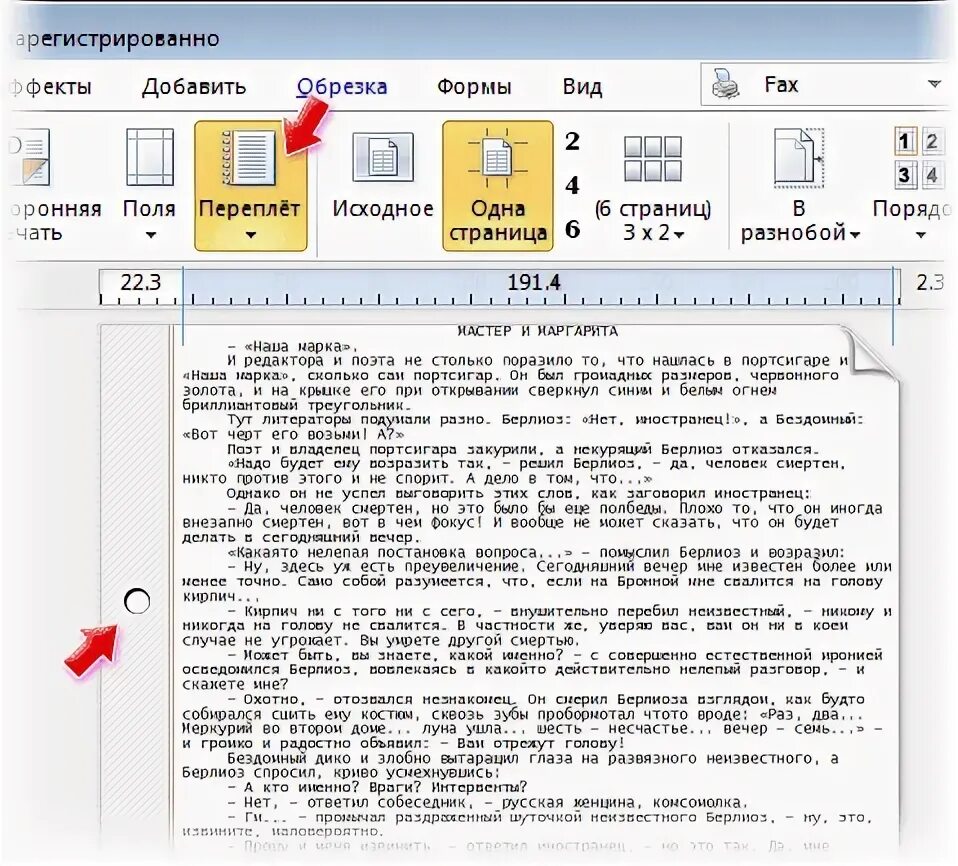Click the line 'бриллиантовый треугольник.'
The width and height of the screenshot is (958, 866).
pyautogui.click(x=297, y=405)
